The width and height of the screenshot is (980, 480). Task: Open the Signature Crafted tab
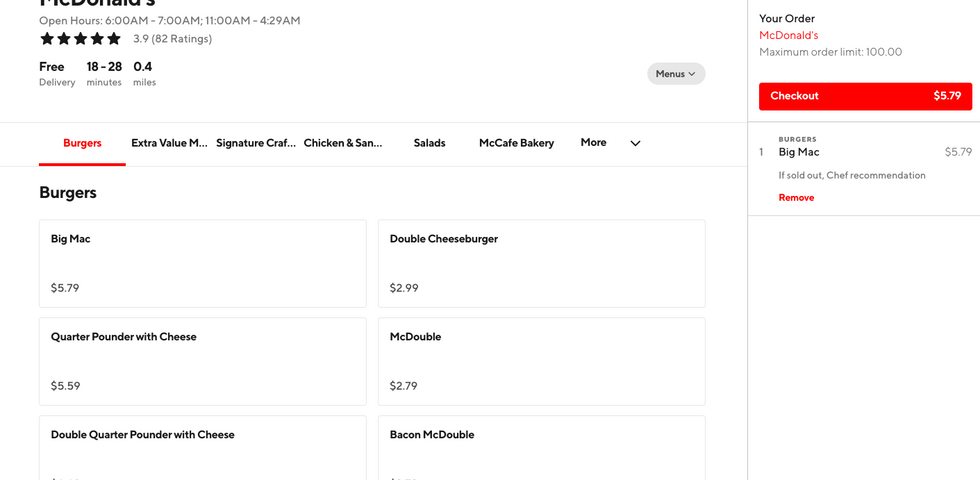(256, 143)
